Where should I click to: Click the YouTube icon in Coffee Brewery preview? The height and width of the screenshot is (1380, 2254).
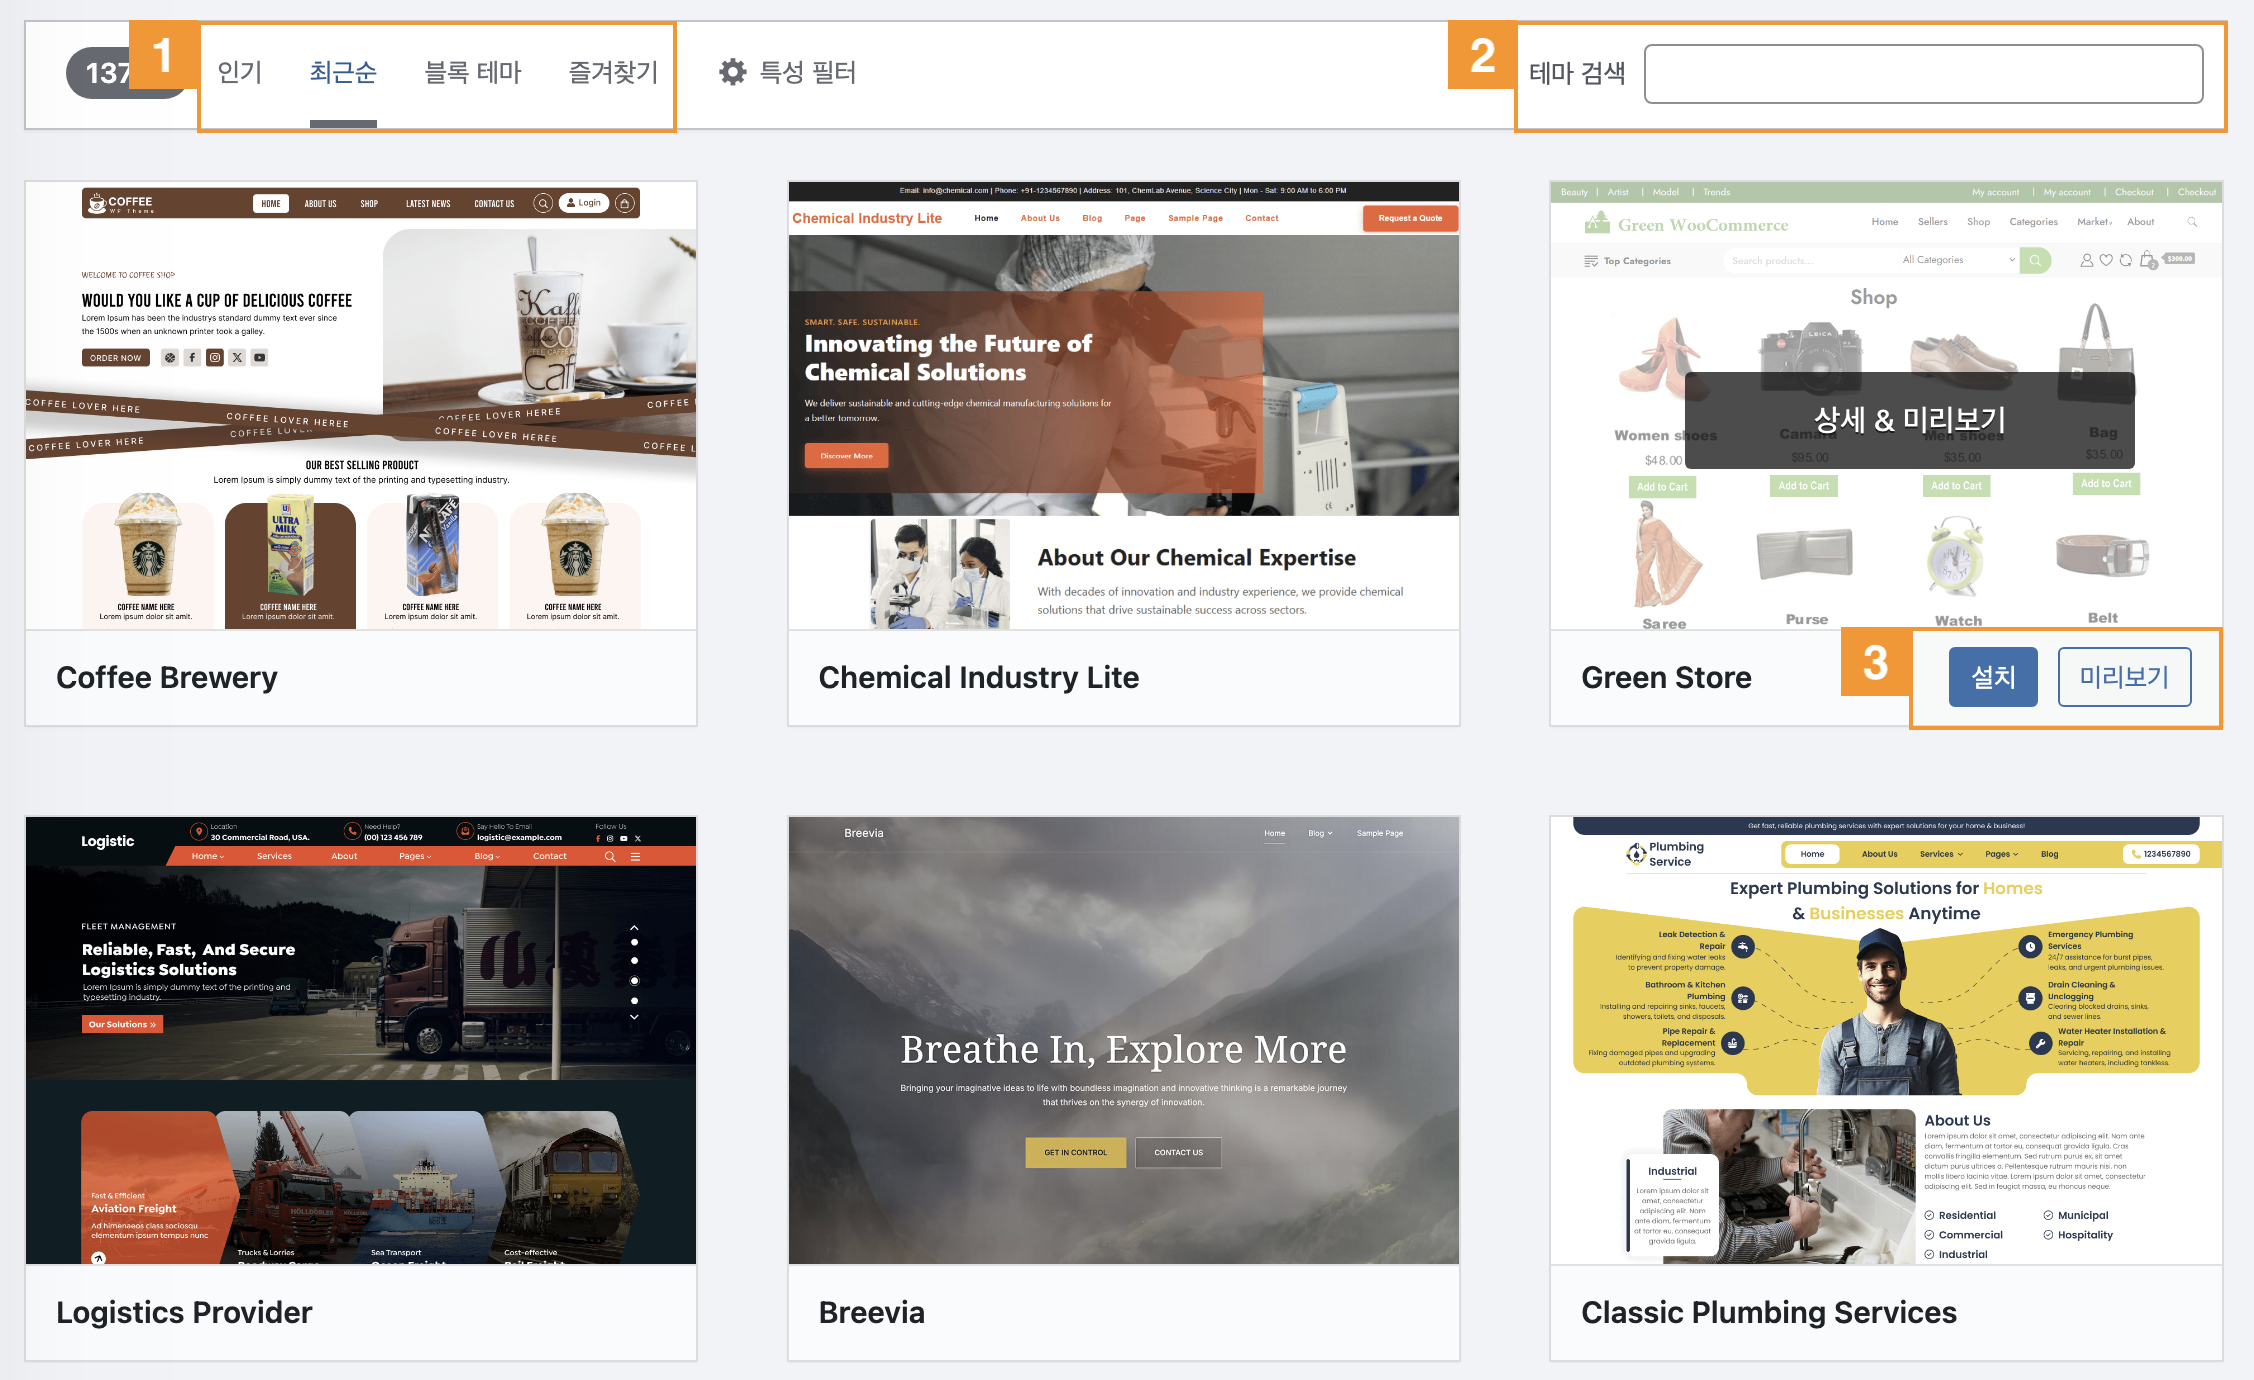260,357
